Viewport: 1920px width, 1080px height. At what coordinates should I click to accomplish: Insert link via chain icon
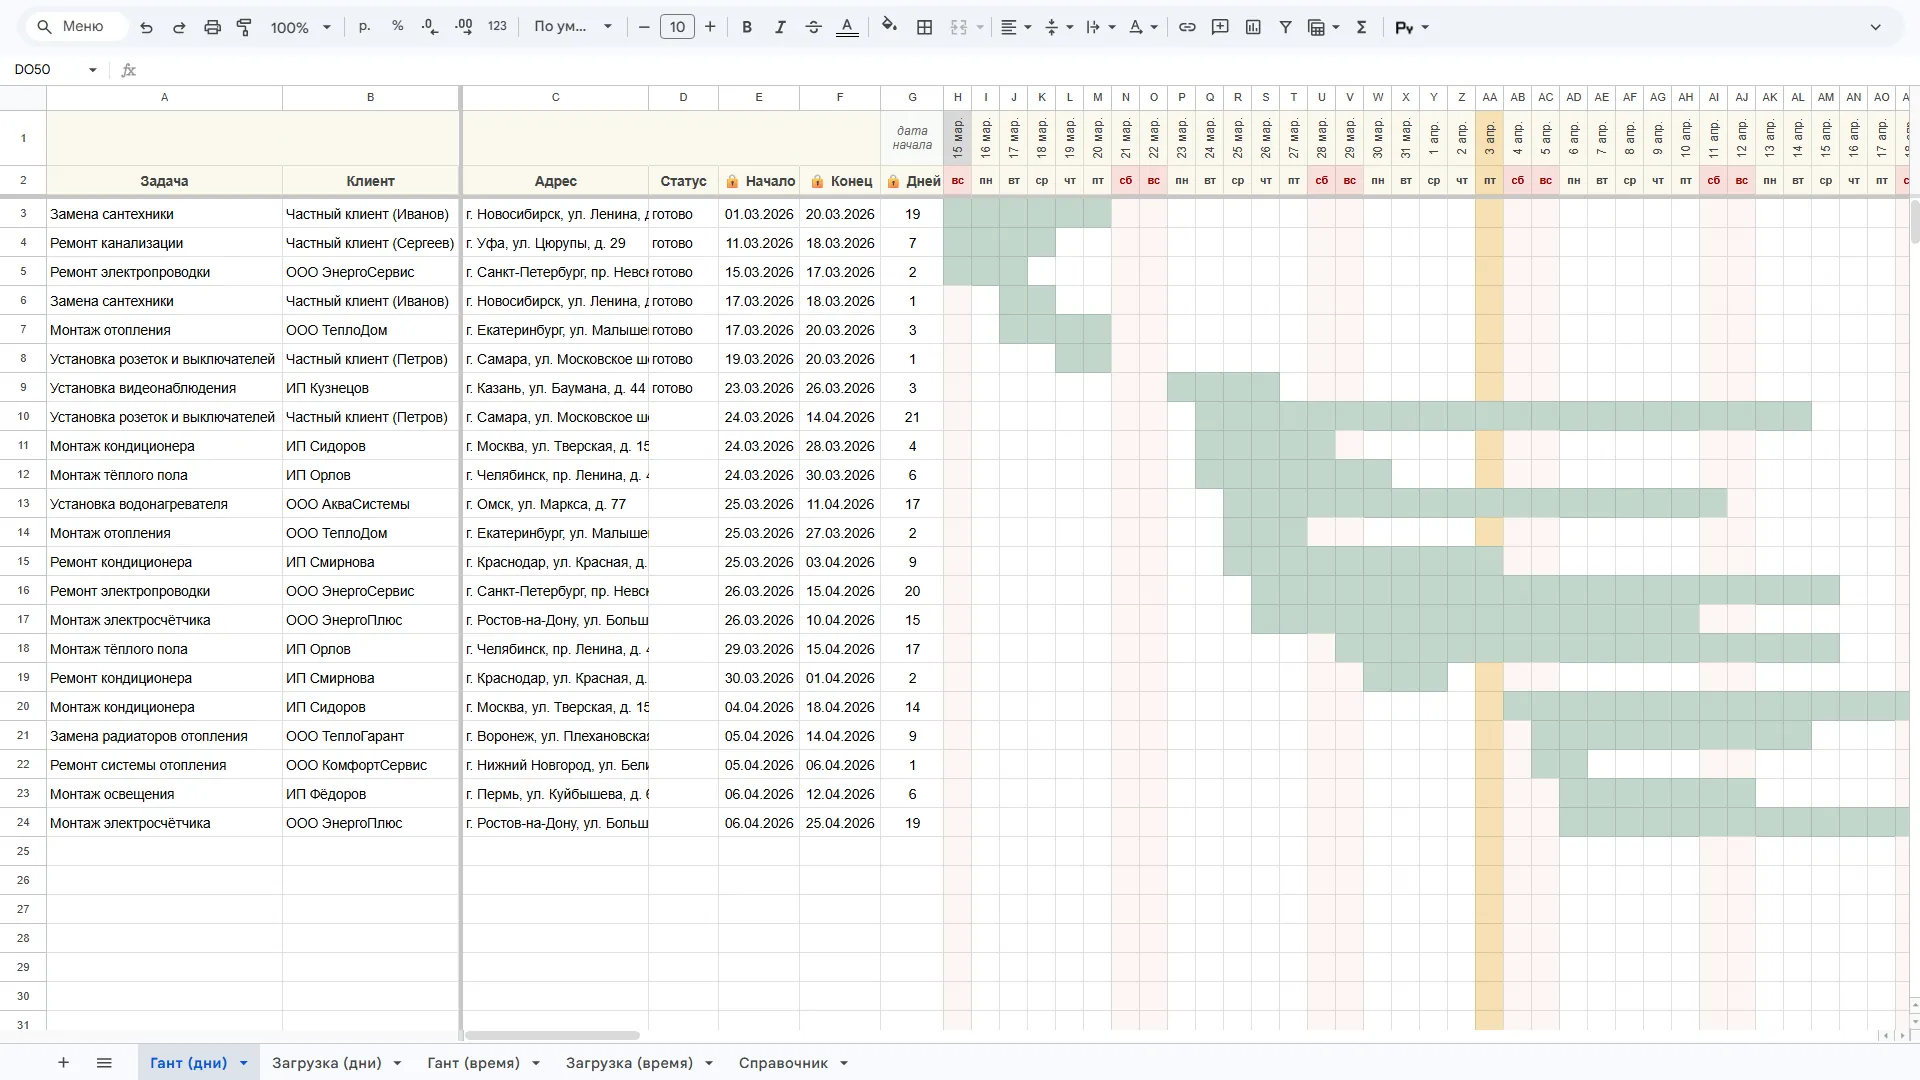pos(1187,27)
